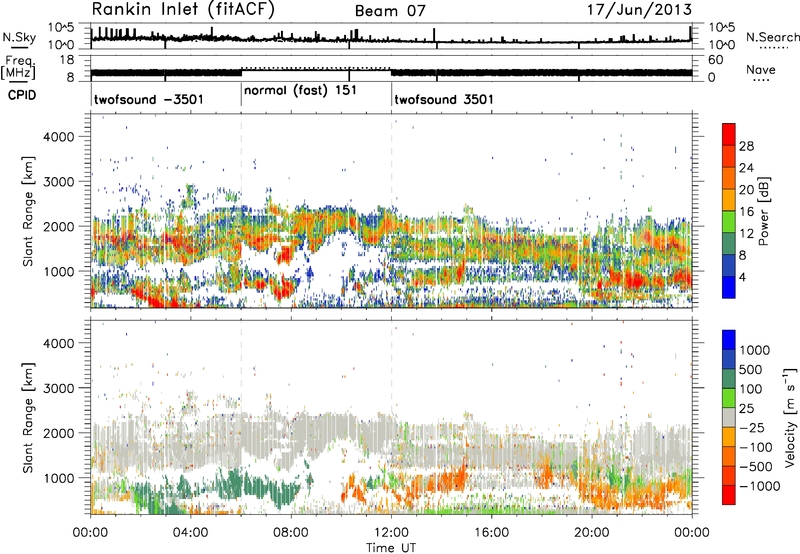Select the 'Beam 07' header label
Image resolution: width=800 pixels, height=554 pixels.
[x=389, y=11]
